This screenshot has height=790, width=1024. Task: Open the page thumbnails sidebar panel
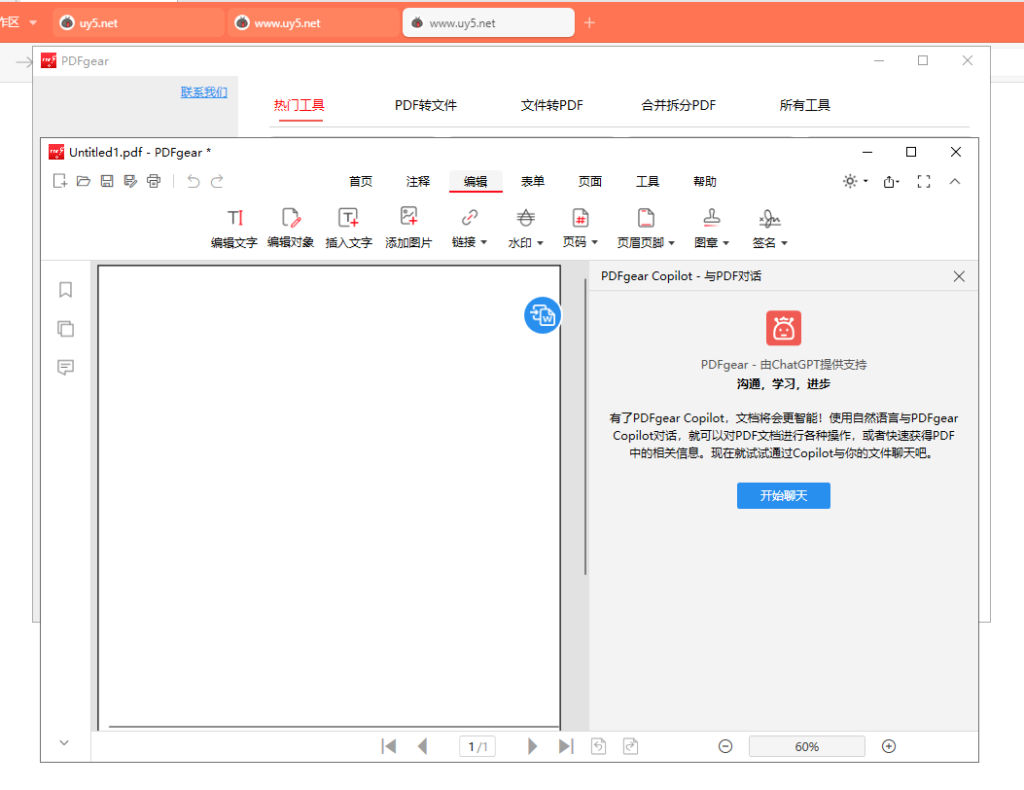[65, 328]
